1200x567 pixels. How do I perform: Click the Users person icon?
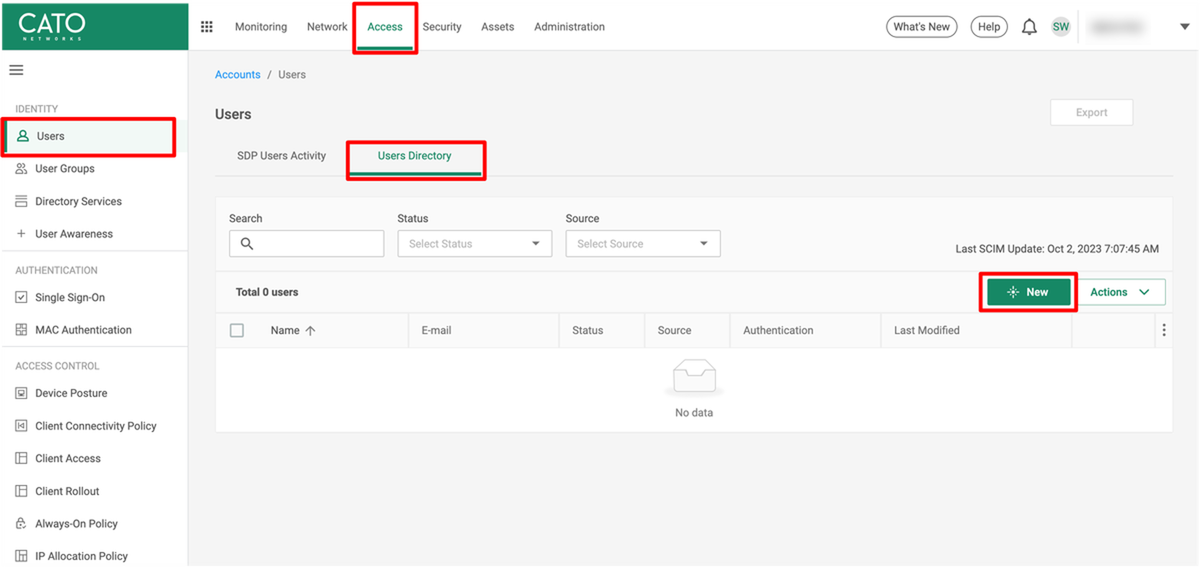click(x=23, y=136)
